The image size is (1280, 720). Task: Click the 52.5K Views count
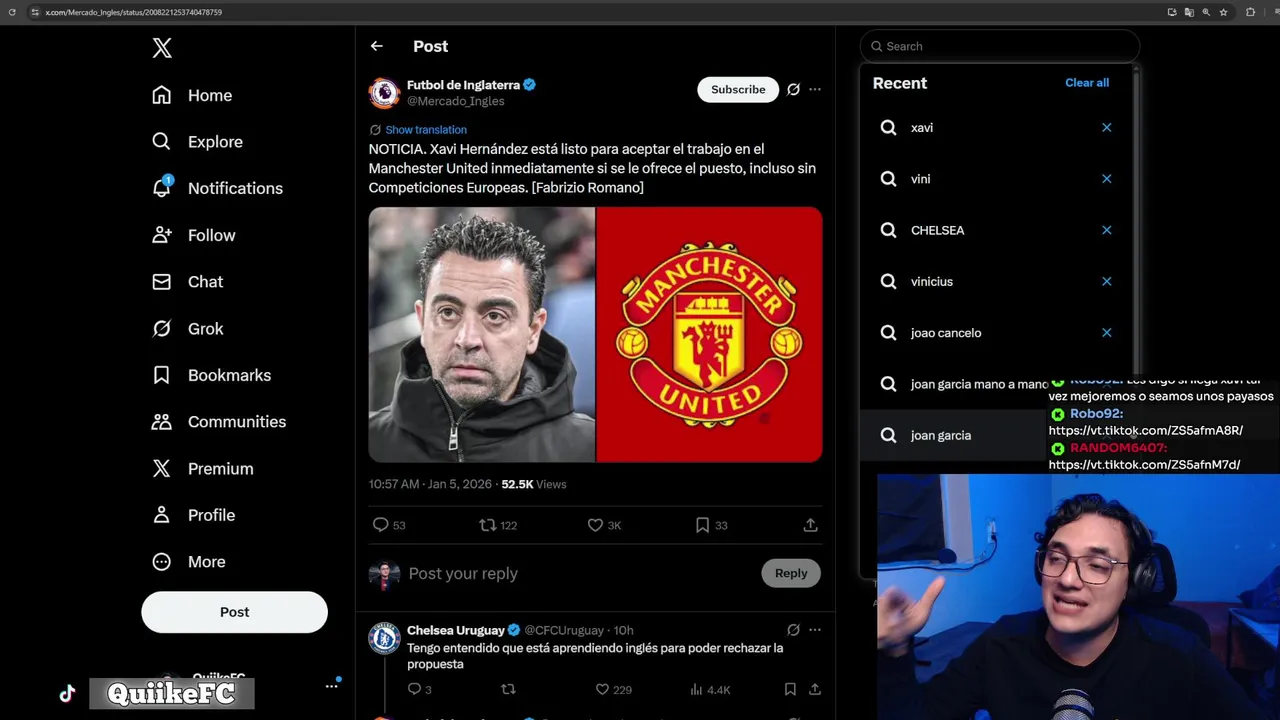pyautogui.click(x=534, y=484)
